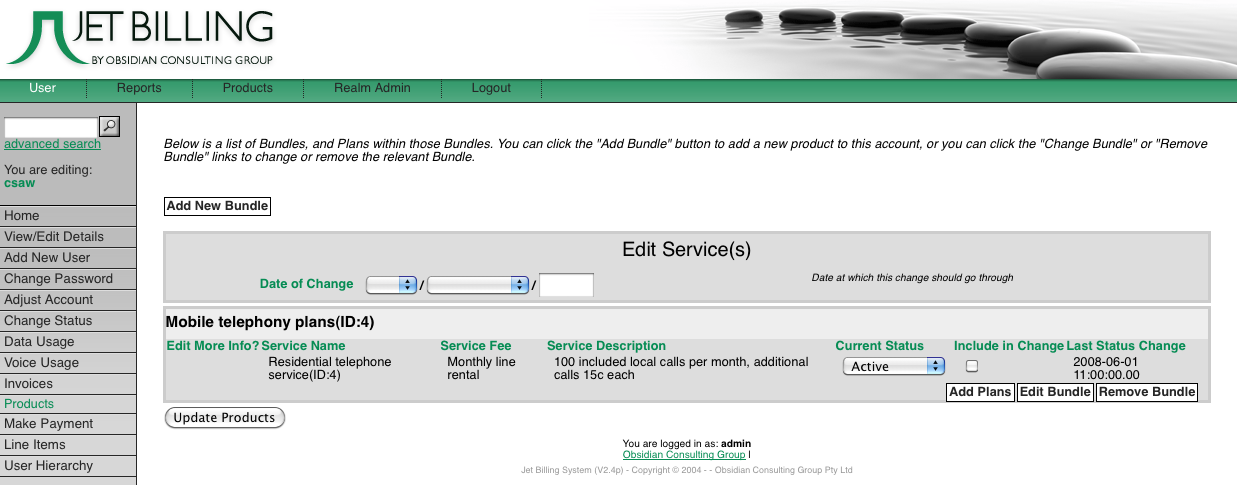Open the Date of Change month dropdown
Screen dimensions: 1237x485
pyautogui.click(x=477, y=285)
